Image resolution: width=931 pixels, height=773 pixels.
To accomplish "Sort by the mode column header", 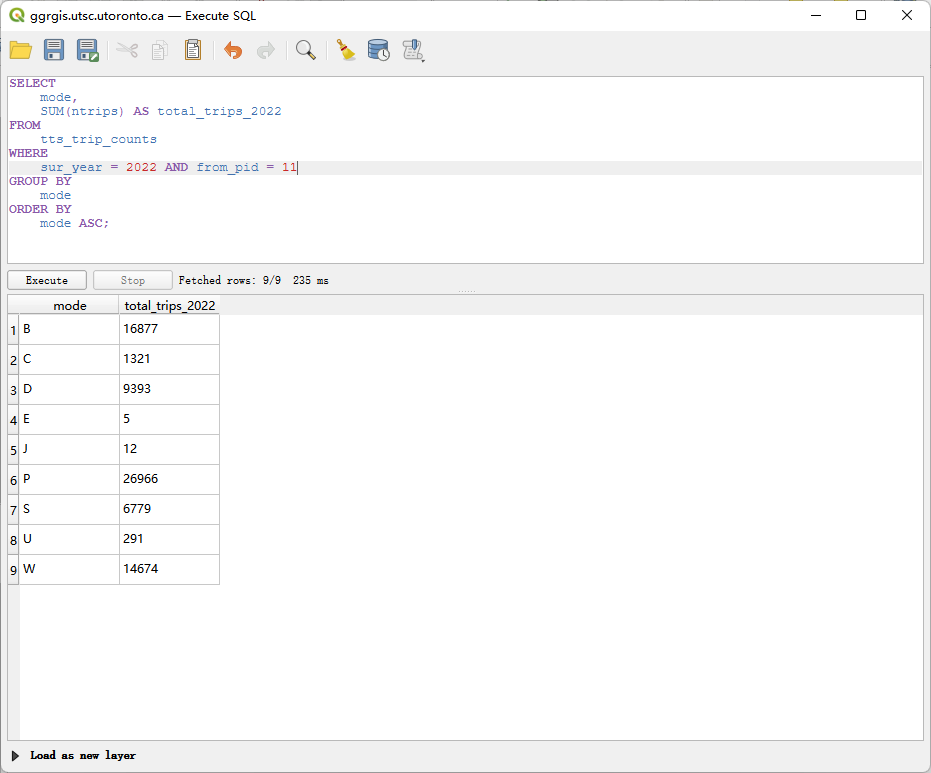I will [x=69, y=305].
